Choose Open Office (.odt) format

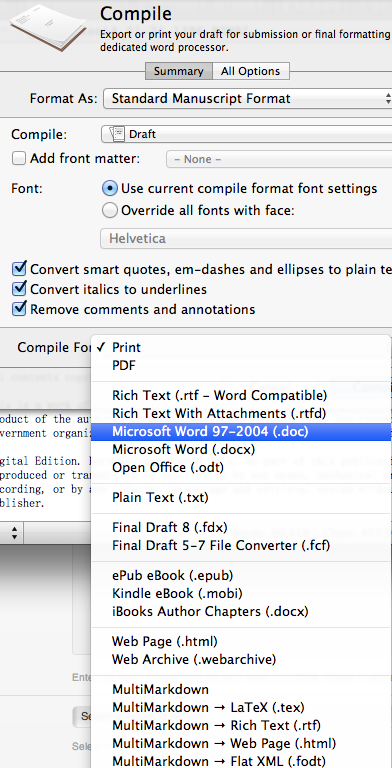(241, 468)
